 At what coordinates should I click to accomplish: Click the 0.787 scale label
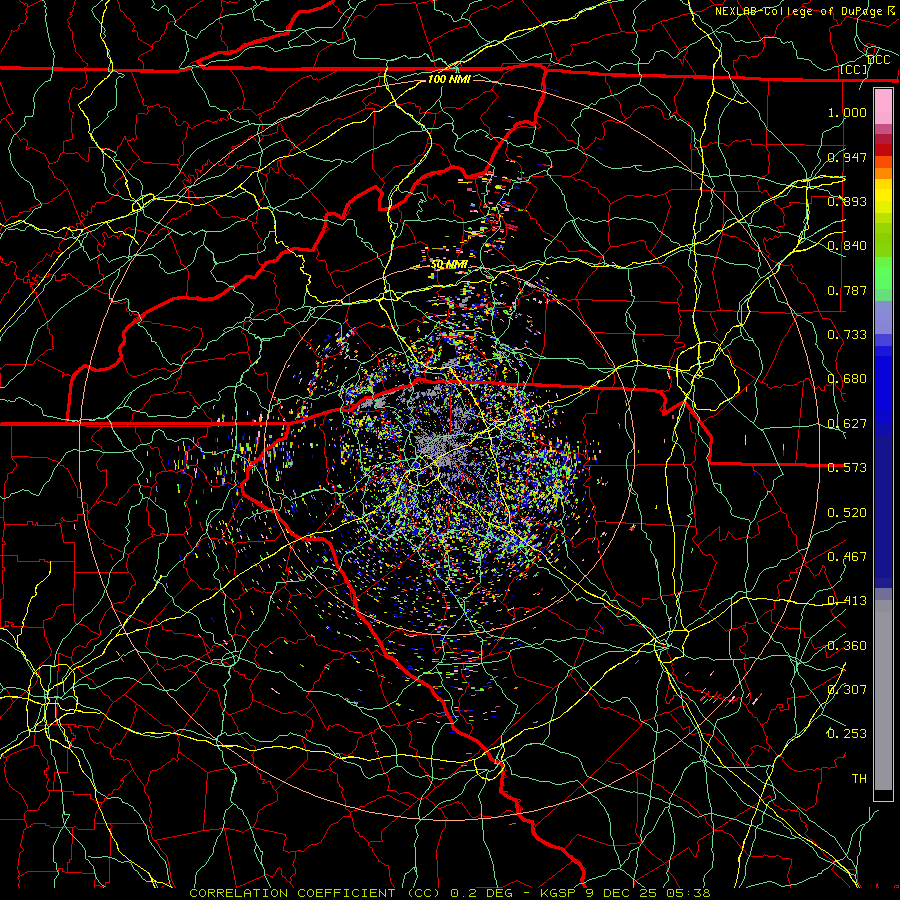pyautogui.click(x=847, y=290)
